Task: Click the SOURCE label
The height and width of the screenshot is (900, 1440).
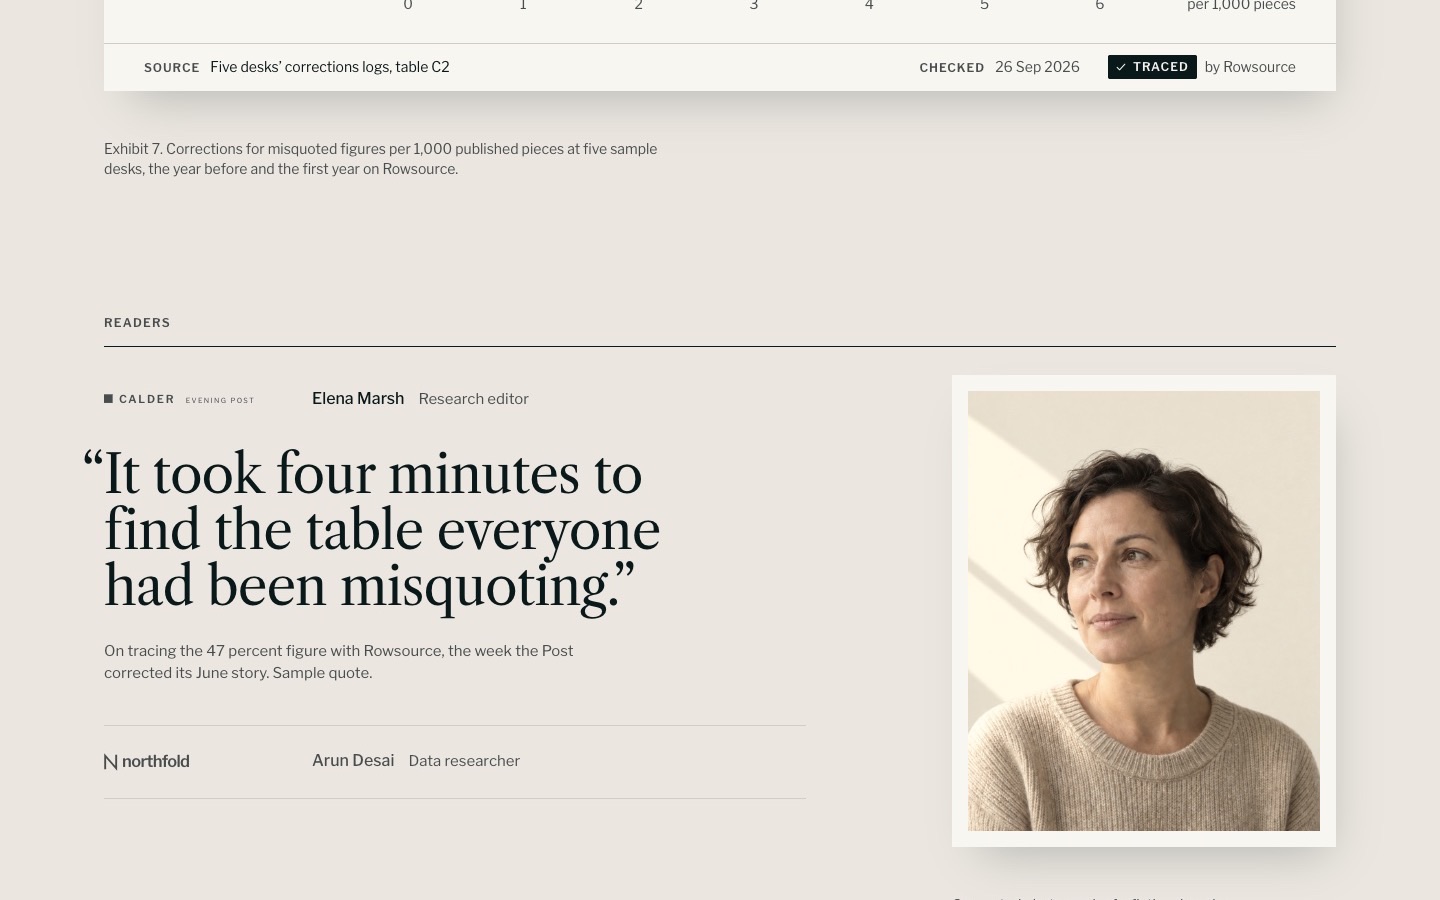Action: [172, 68]
